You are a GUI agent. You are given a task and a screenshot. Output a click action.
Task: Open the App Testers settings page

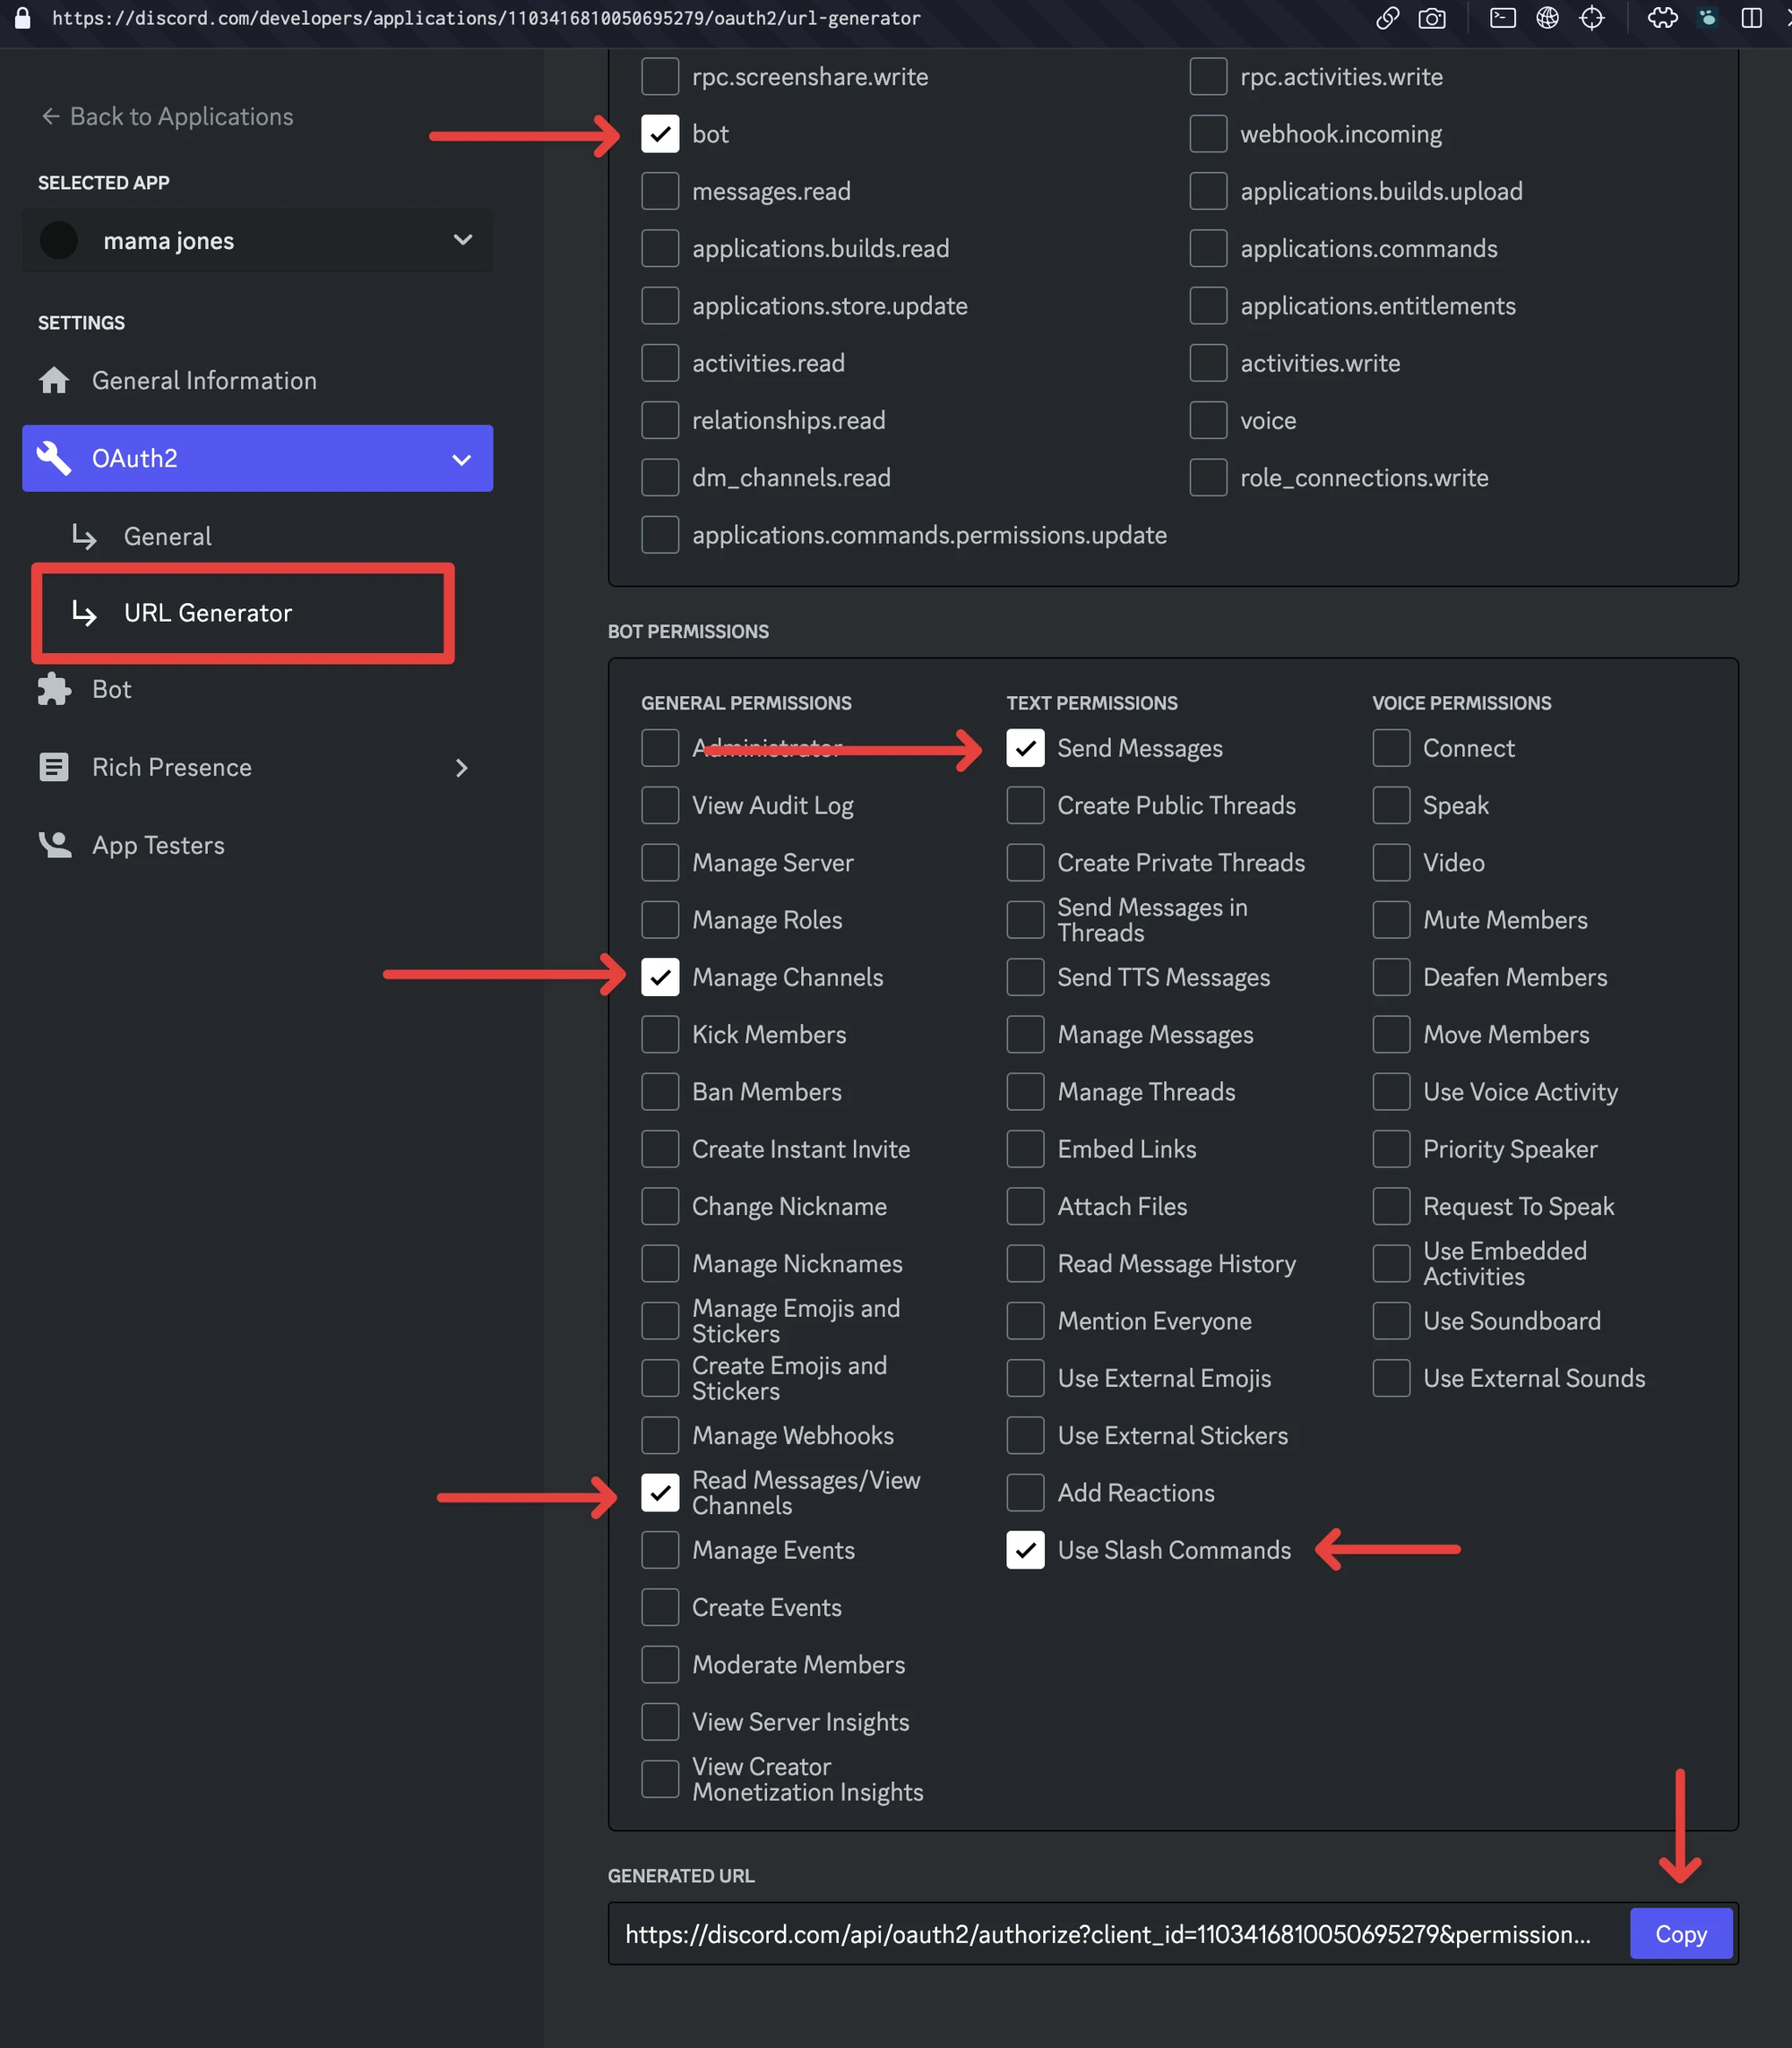[158, 846]
